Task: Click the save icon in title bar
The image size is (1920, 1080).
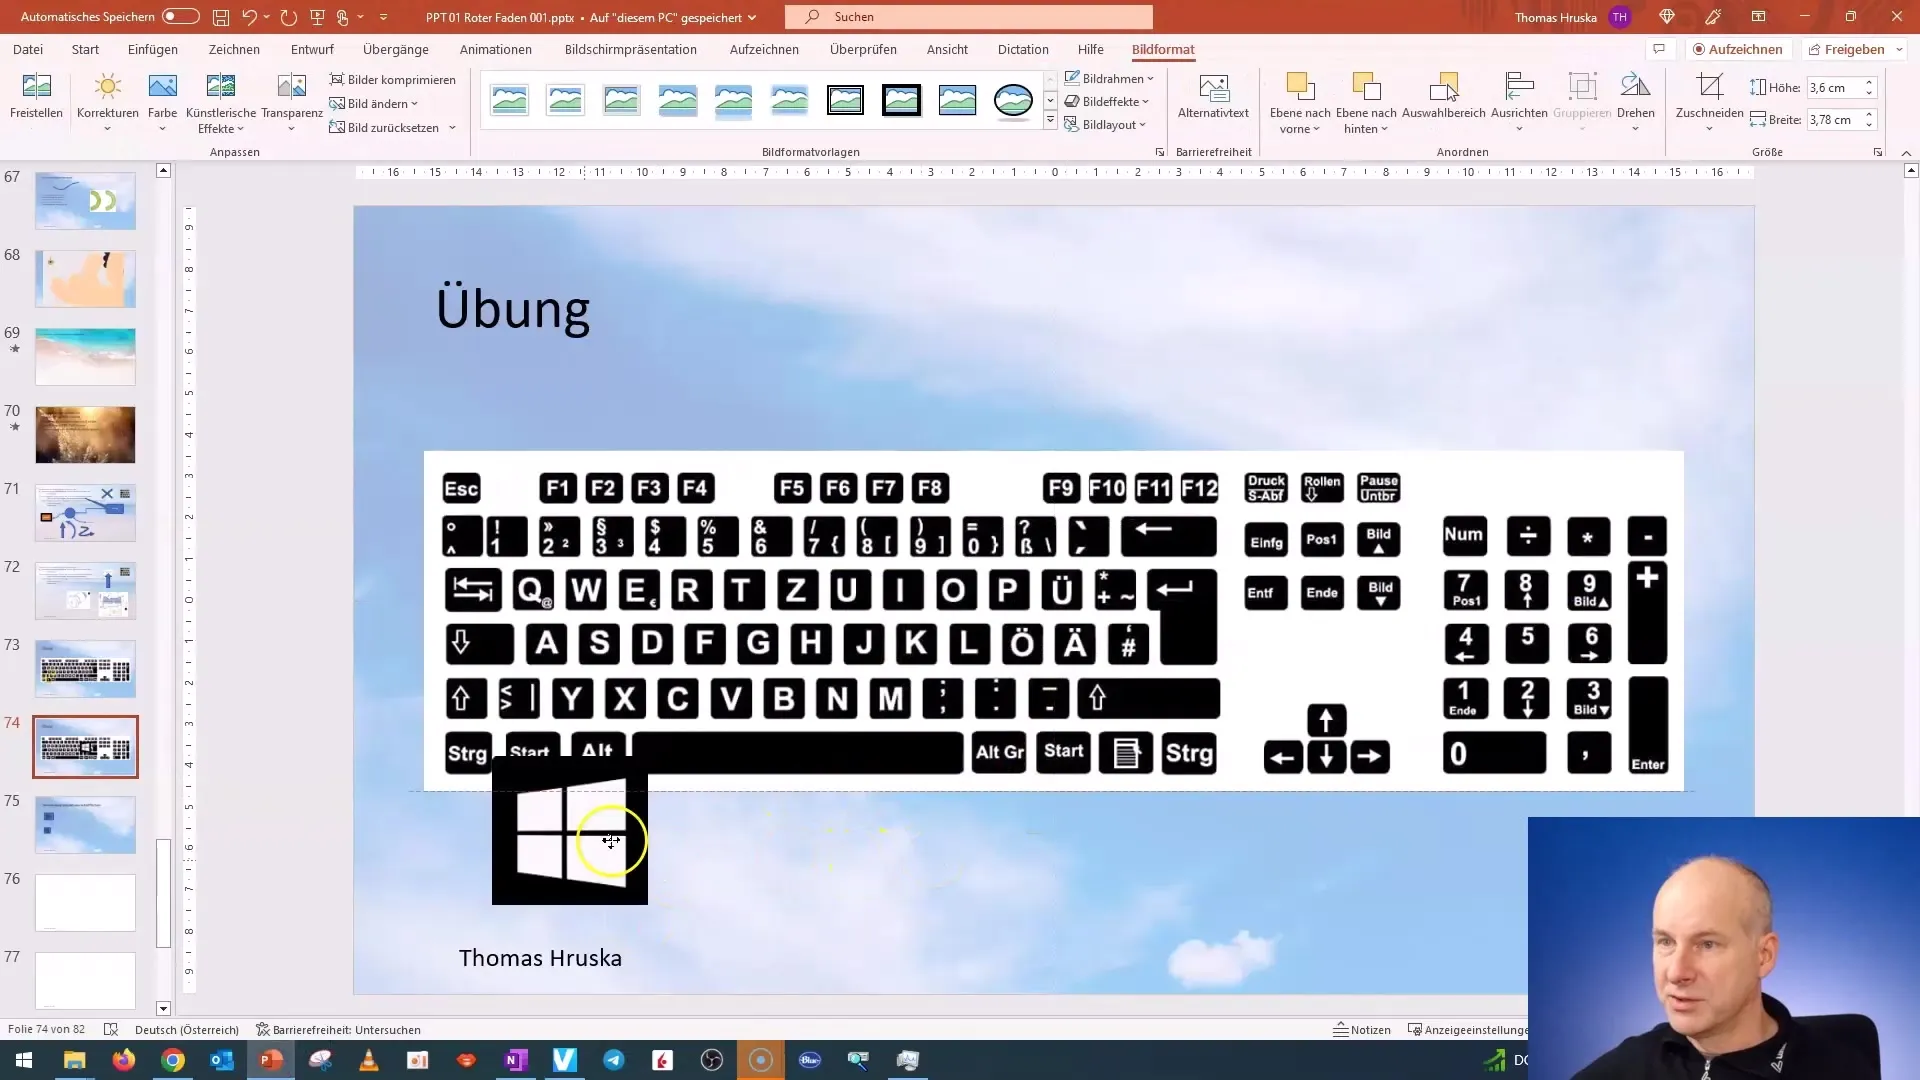Action: click(x=220, y=17)
